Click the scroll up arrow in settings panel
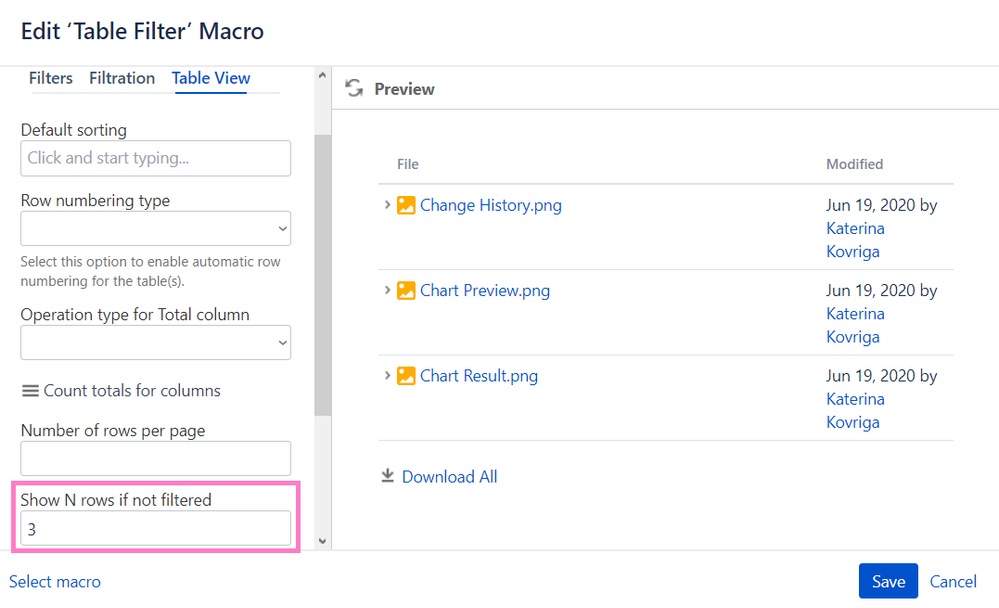Screen dimensions: 999x608 322,75
